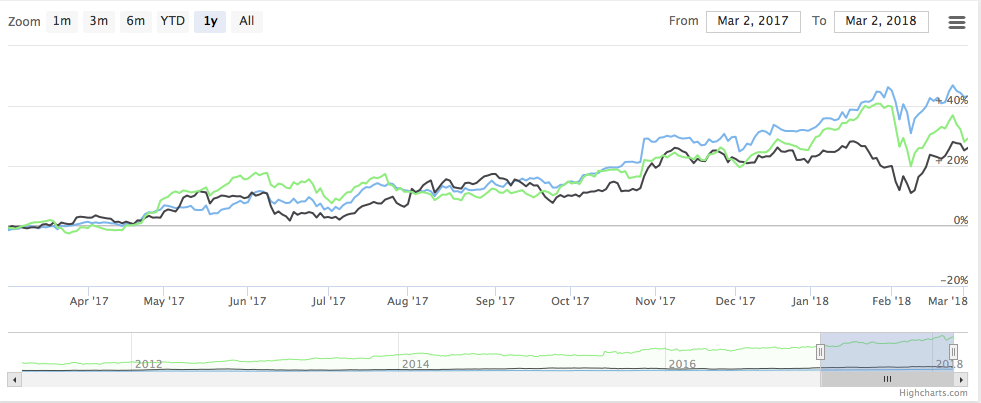Viewport: 981px width, 403px height.
Task: Select the 1y zoom button
Action: click(x=210, y=21)
